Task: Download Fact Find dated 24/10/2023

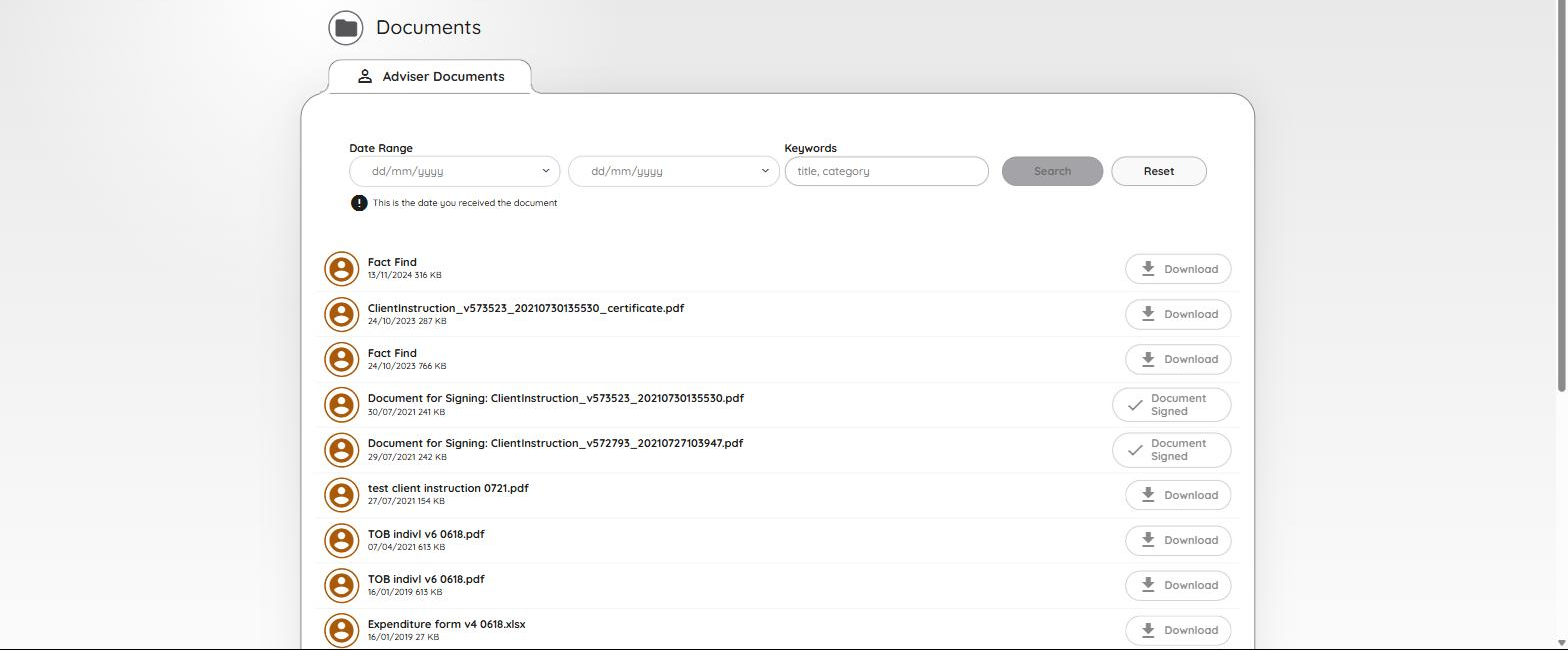Action: (x=1178, y=359)
